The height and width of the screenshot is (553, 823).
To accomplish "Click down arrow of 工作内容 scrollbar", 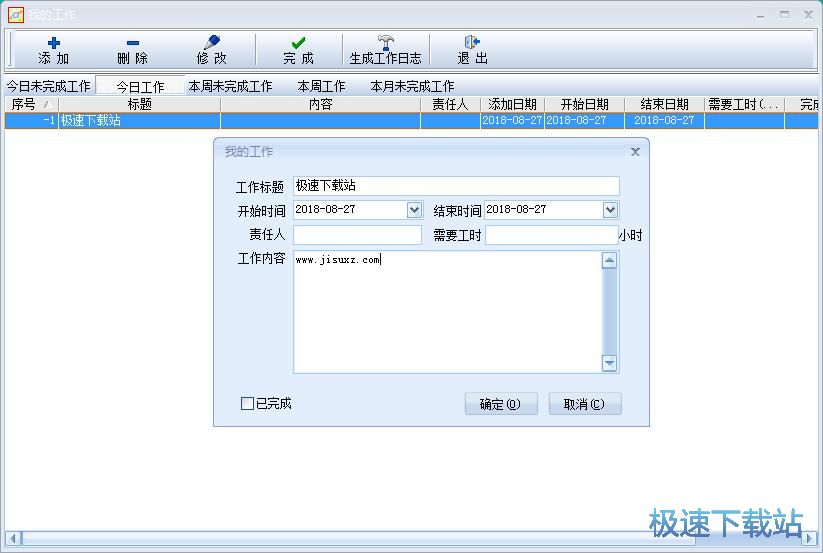I will click(609, 363).
